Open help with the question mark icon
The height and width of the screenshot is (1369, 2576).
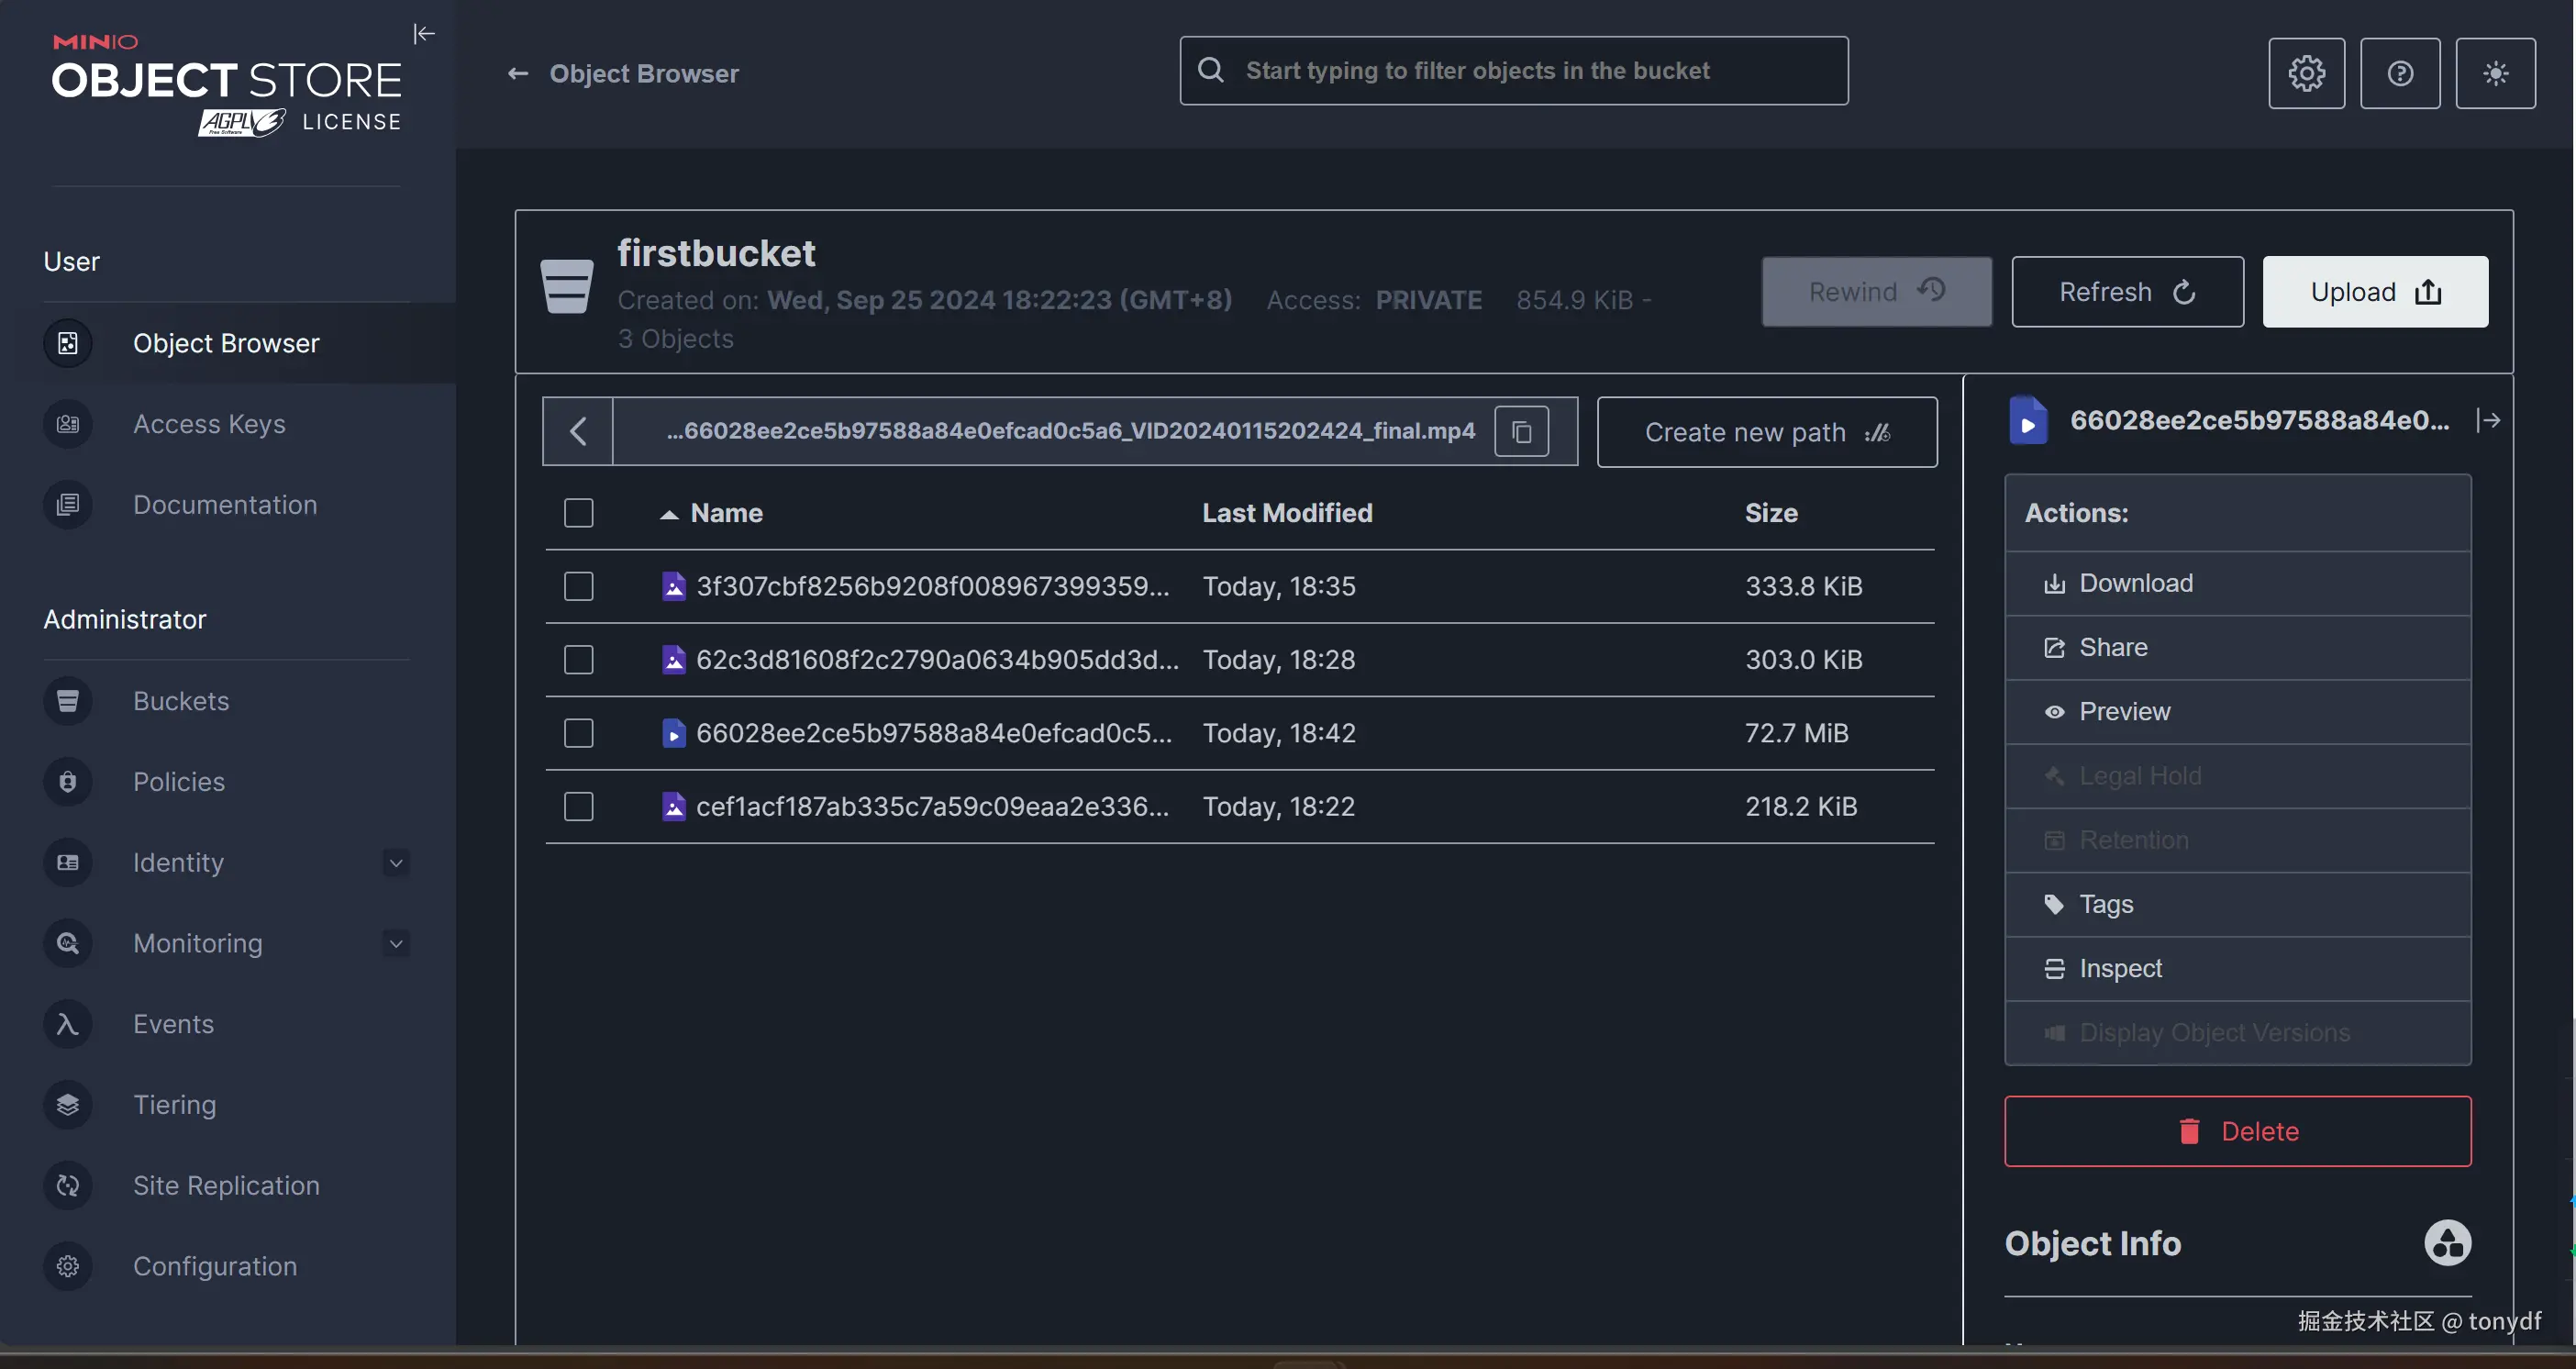[2400, 73]
